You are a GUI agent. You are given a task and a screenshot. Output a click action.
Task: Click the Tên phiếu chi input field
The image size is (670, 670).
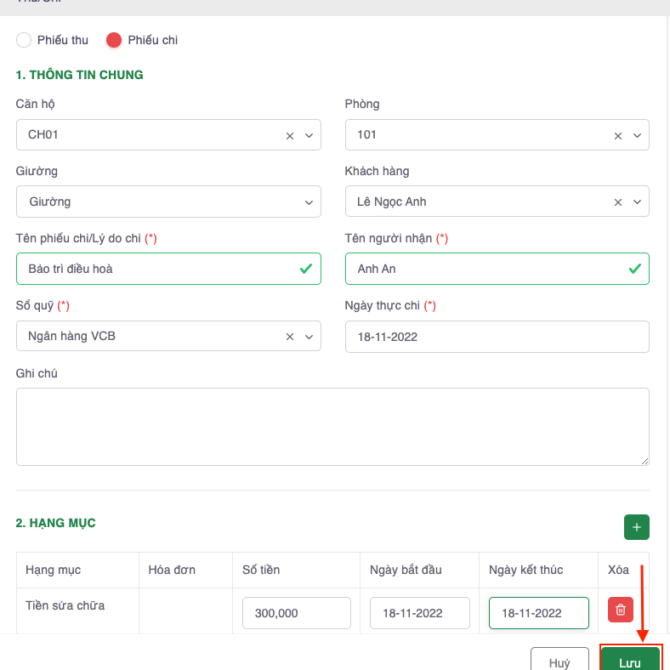pyautogui.click(x=155, y=269)
